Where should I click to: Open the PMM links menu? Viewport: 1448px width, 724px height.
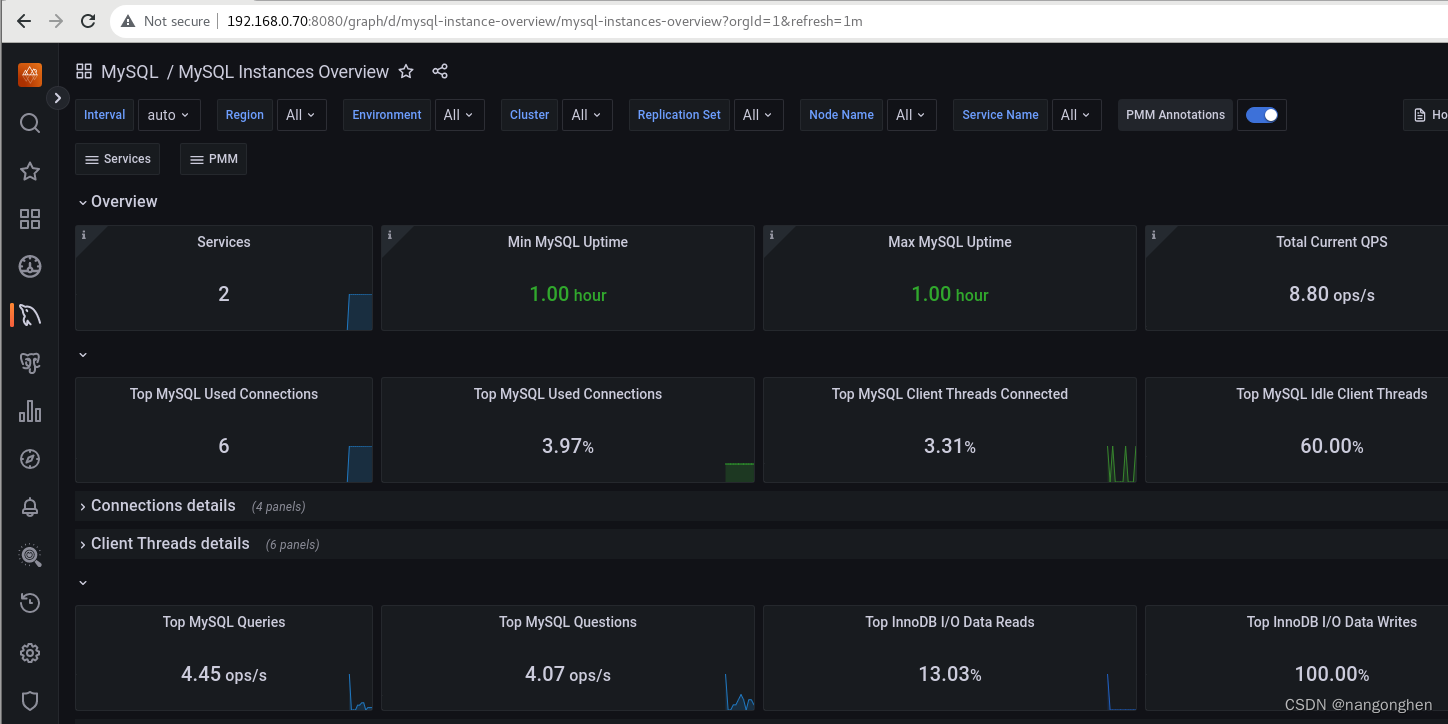(x=213, y=159)
